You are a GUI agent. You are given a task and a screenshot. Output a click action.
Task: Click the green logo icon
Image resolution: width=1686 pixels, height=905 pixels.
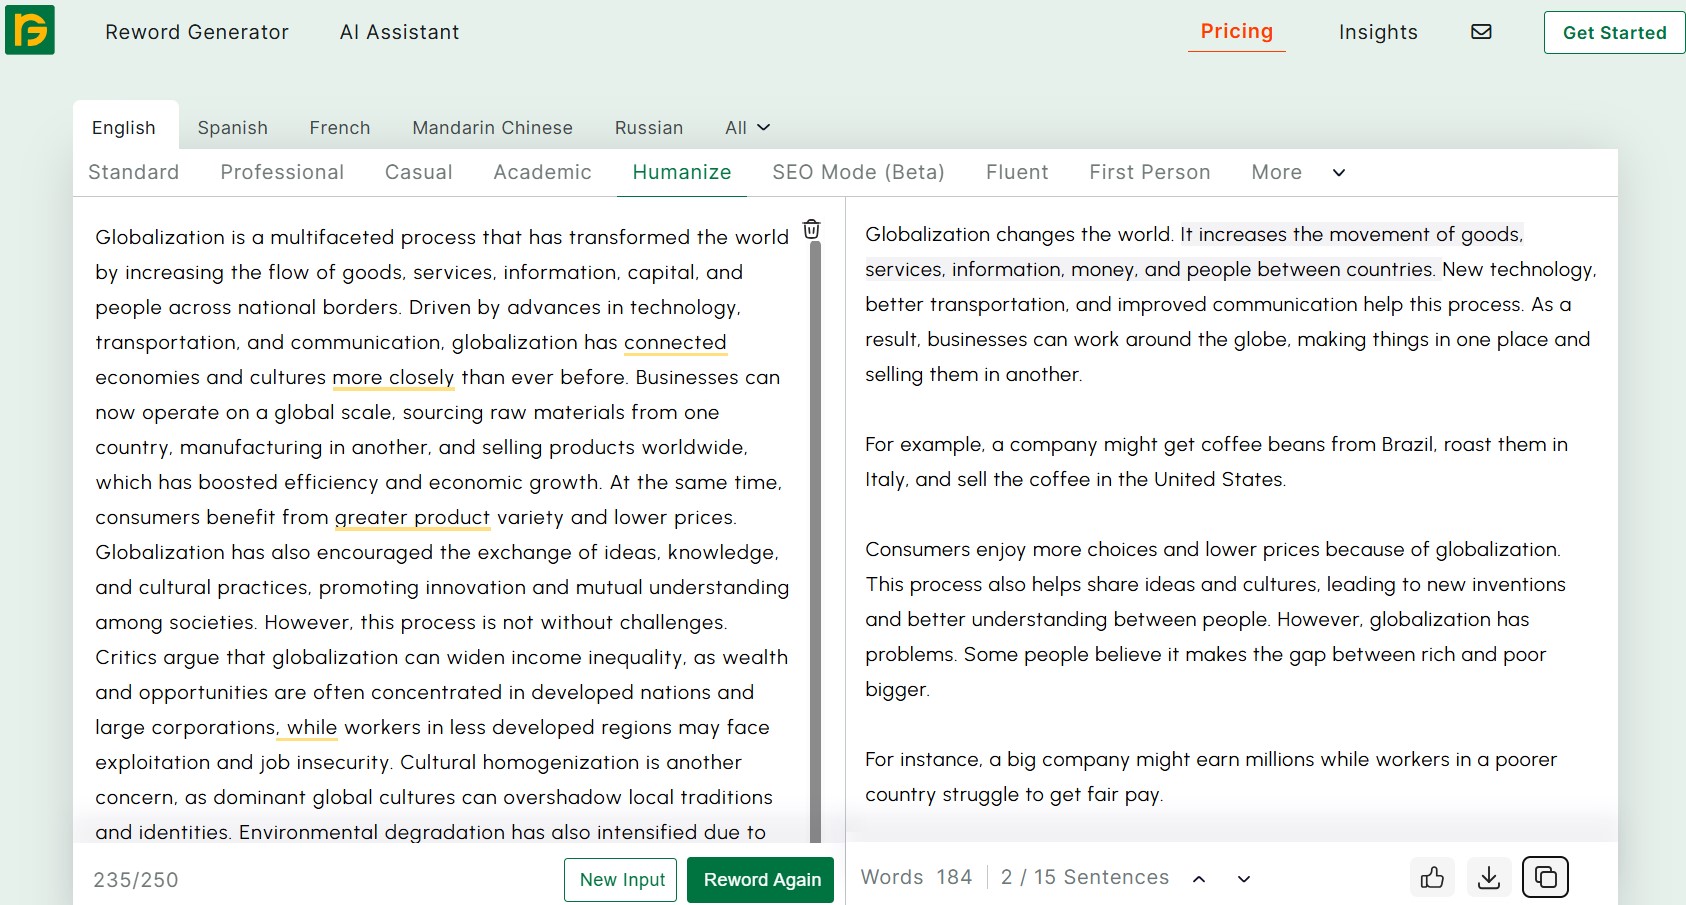(x=30, y=30)
